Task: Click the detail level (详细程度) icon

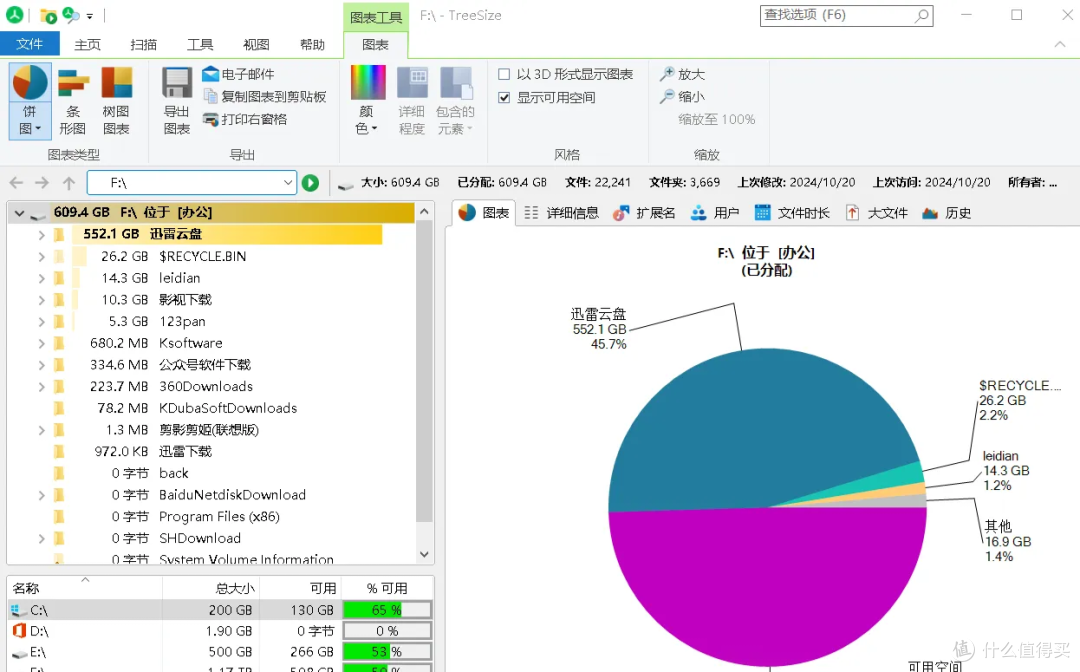Action: pos(412,101)
